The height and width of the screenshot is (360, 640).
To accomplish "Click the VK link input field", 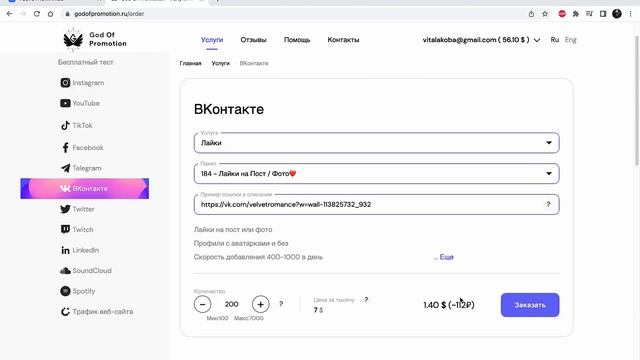I will tap(376, 204).
